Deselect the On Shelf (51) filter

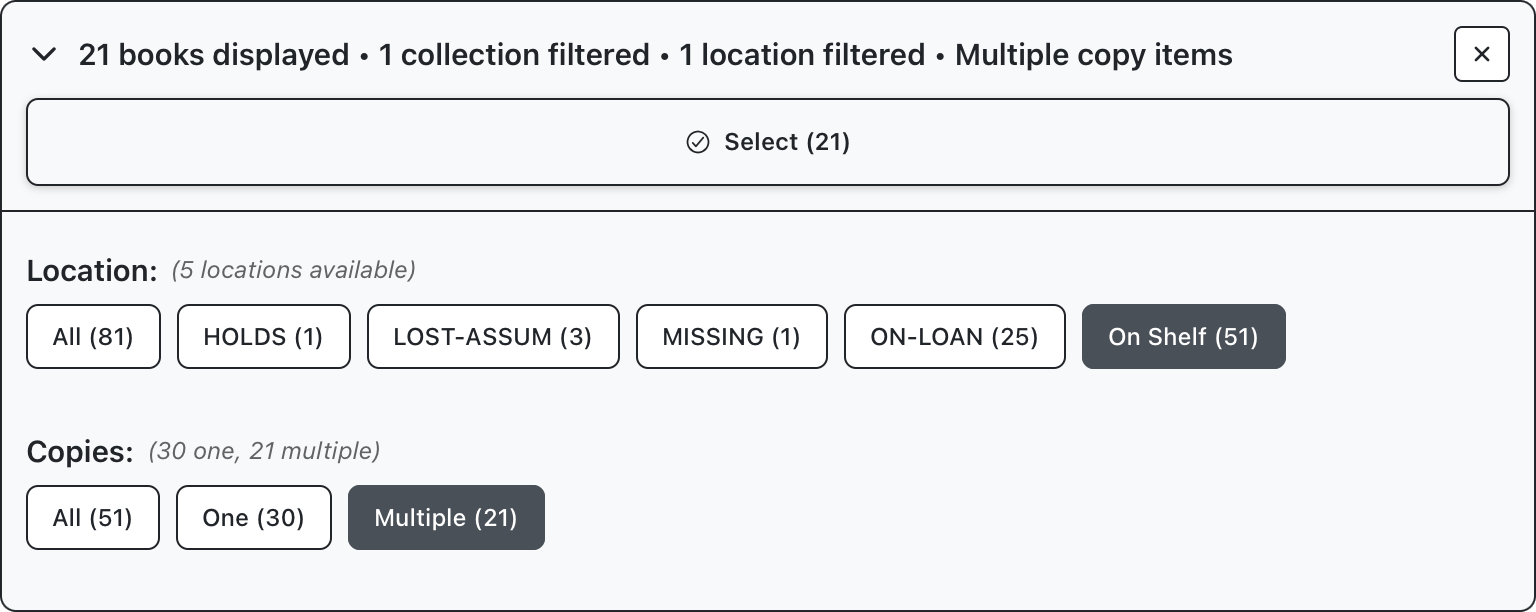point(1183,337)
